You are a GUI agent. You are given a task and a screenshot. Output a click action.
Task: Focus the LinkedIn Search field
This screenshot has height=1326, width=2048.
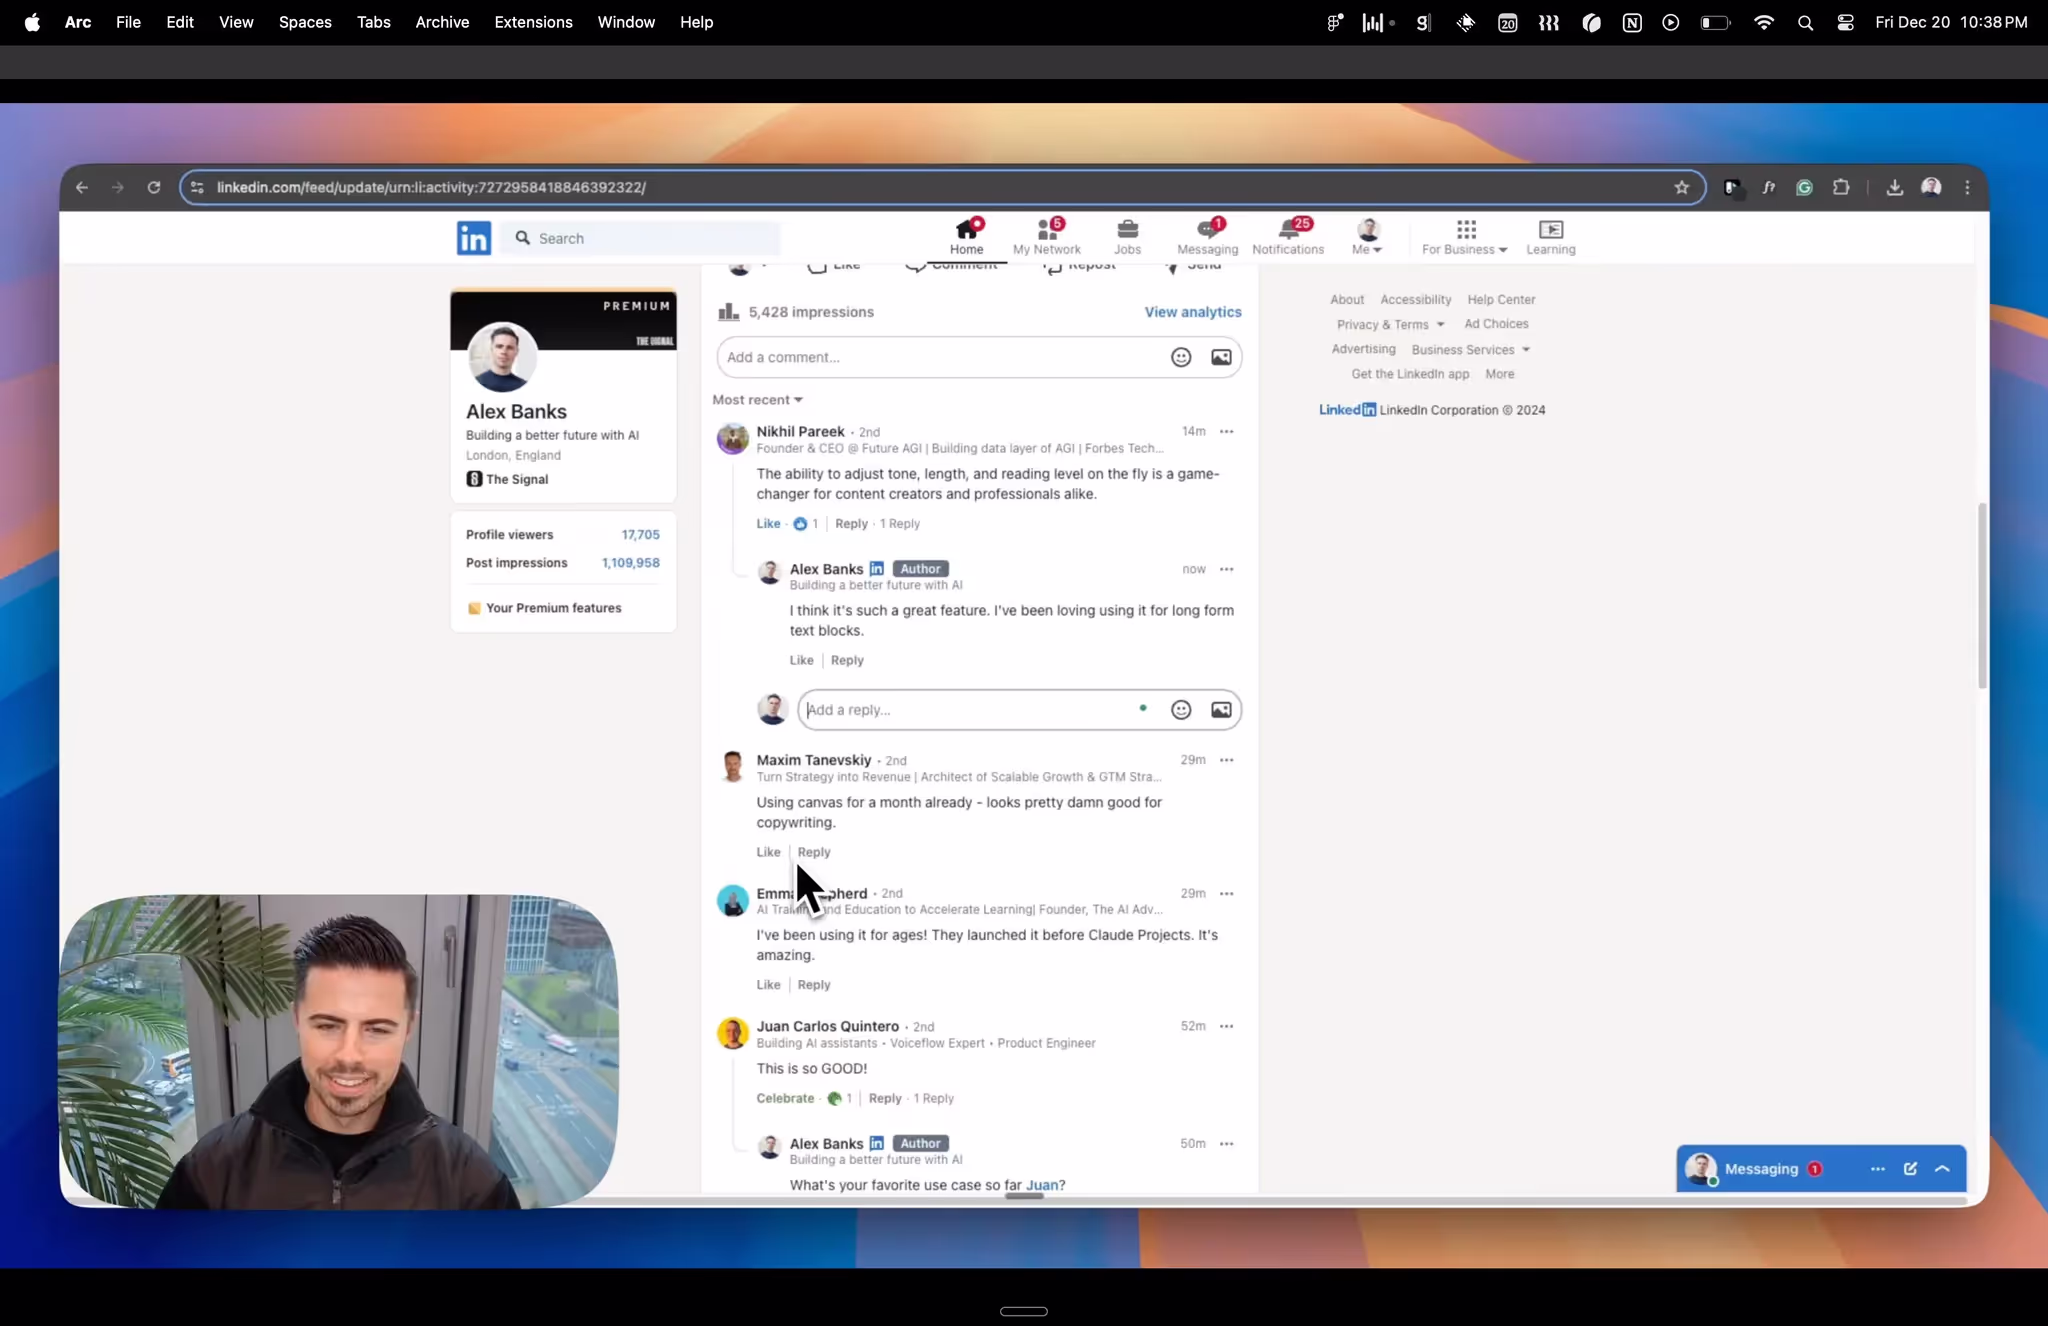click(641, 238)
